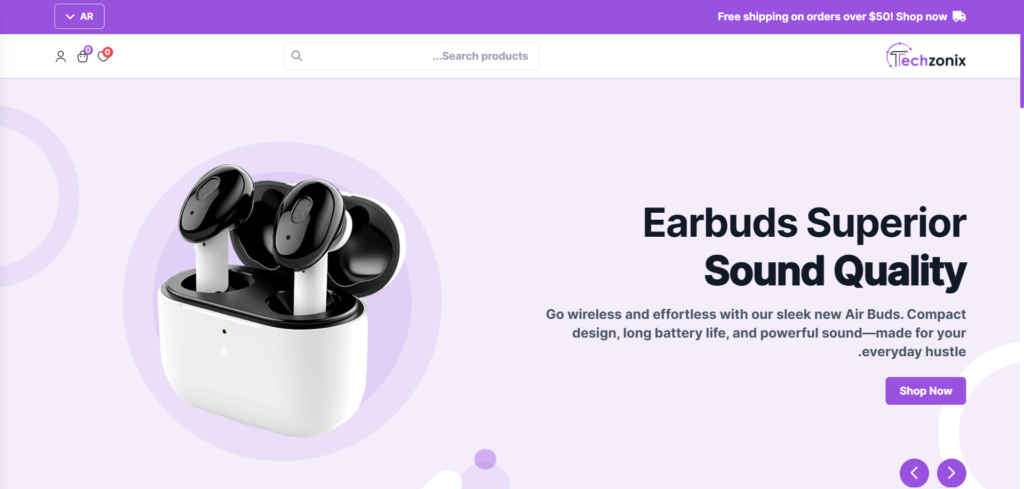The width and height of the screenshot is (1024, 489).
Task: Click the Earbuds Superior Sound Quality heading
Action: (804, 247)
